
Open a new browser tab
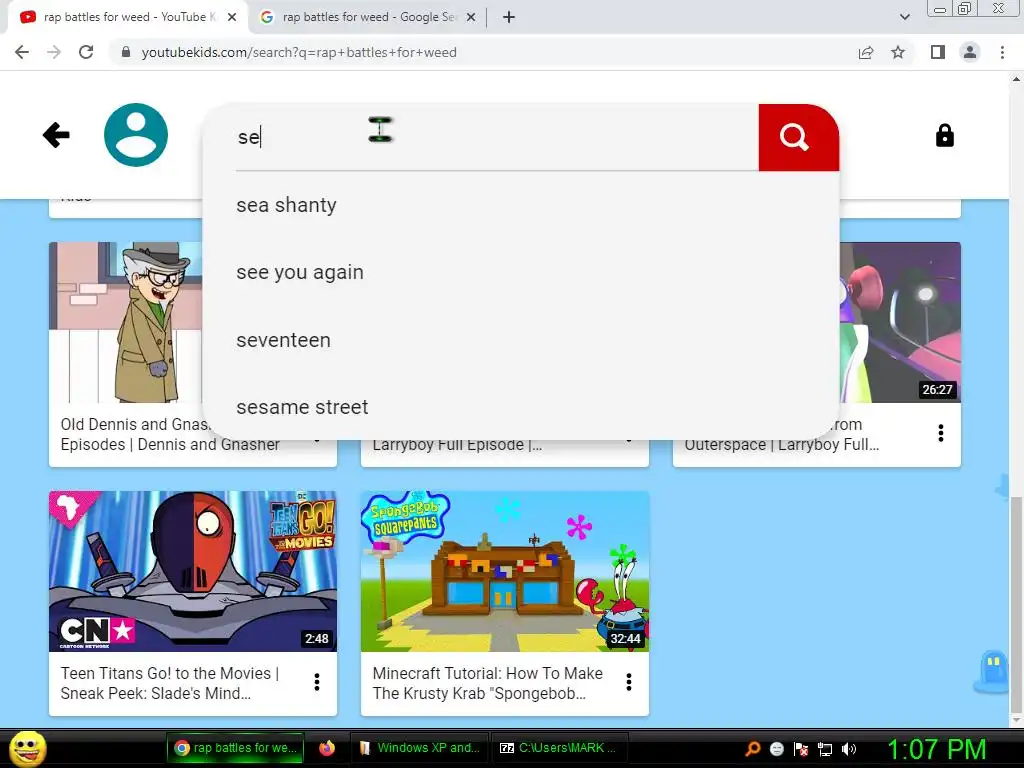coord(509,18)
